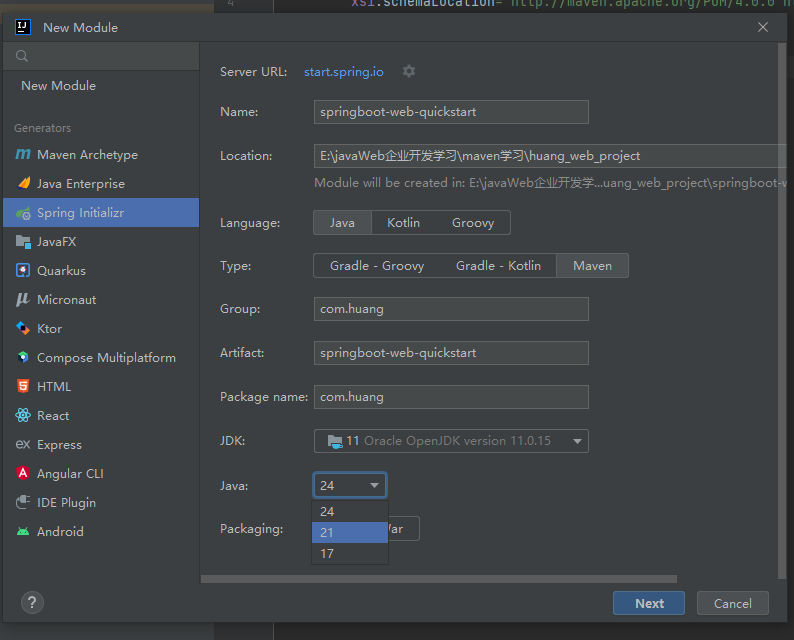Screen dimensions: 794x640
Task: Select Groovy as the language
Action: pyautogui.click(x=473, y=223)
